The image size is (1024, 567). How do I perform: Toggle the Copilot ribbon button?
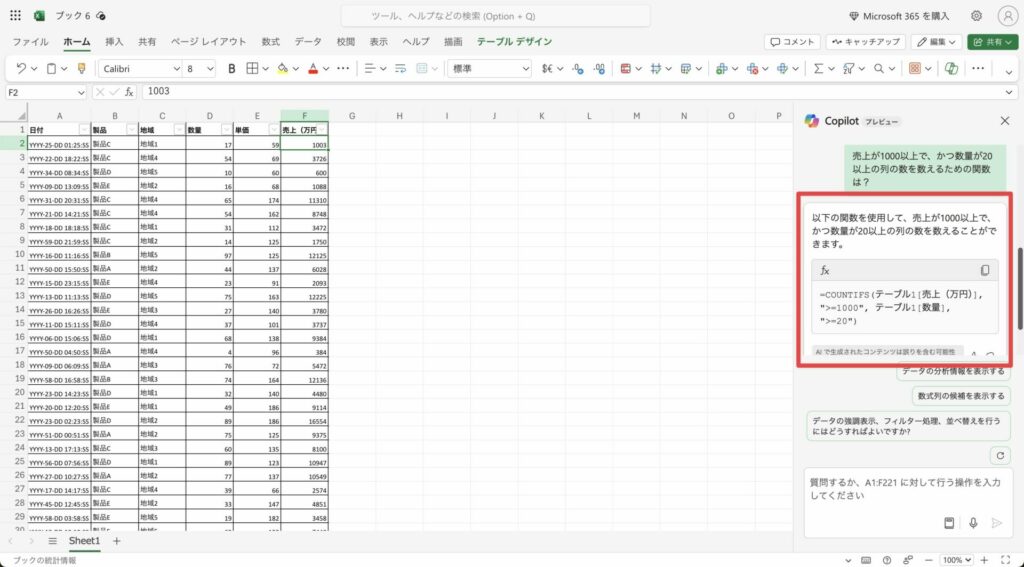pos(951,69)
